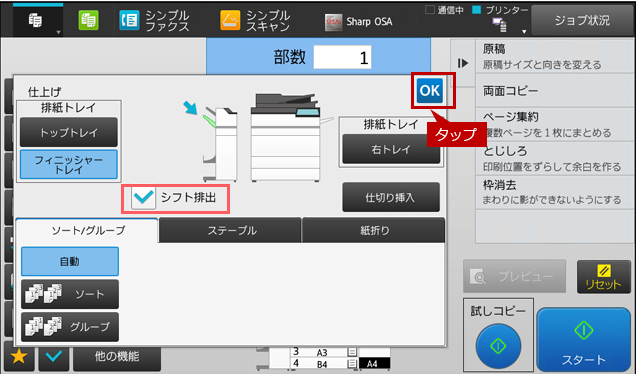Open the copy mode icon in top bar
The width and height of the screenshot is (636, 374).
(x=35, y=19)
